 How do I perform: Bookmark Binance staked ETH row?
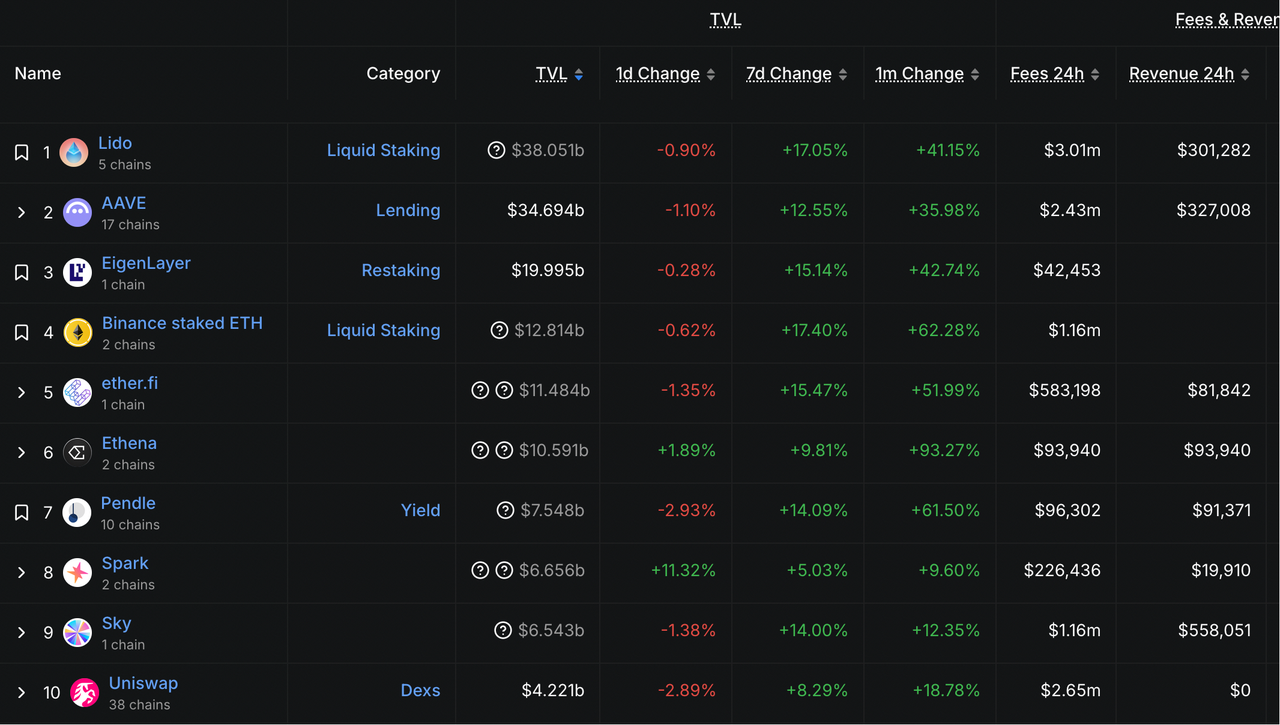pos(21,332)
